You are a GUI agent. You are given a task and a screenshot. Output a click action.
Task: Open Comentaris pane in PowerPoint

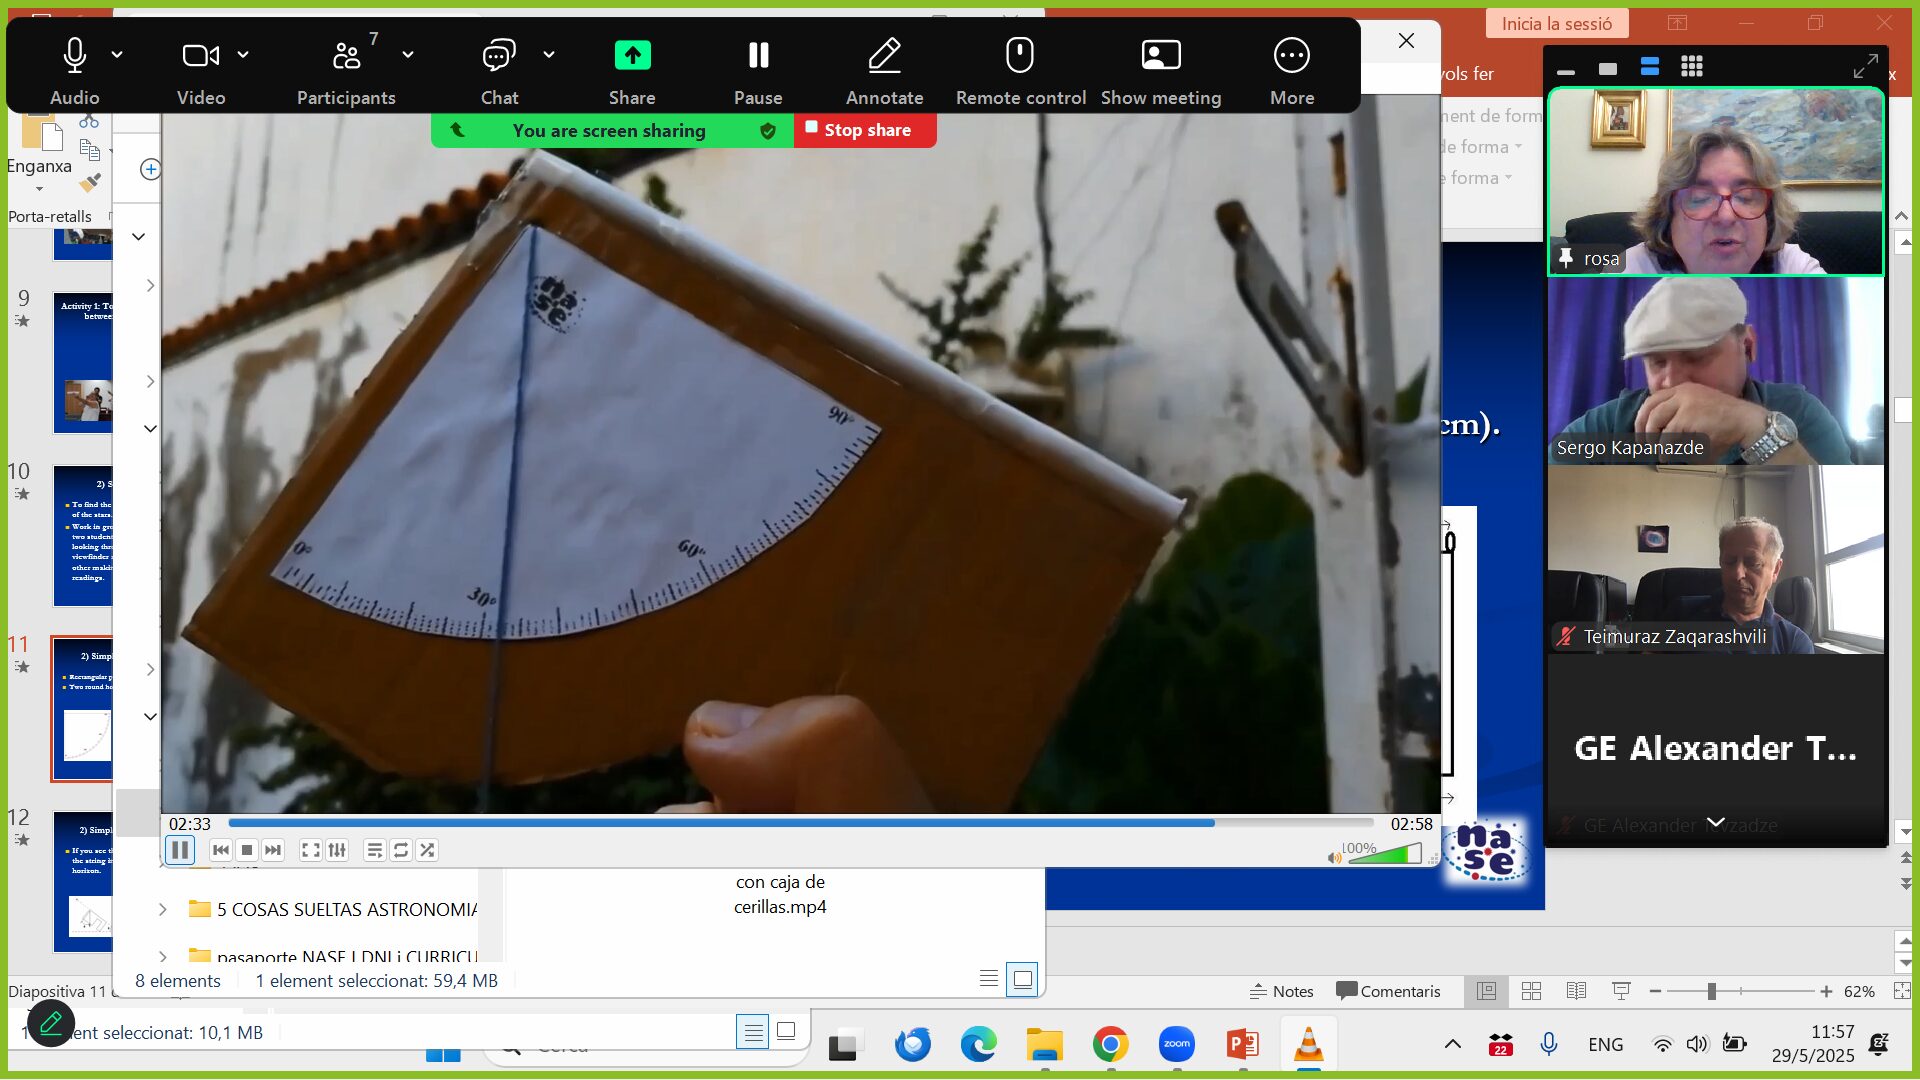coord(1388,991)
